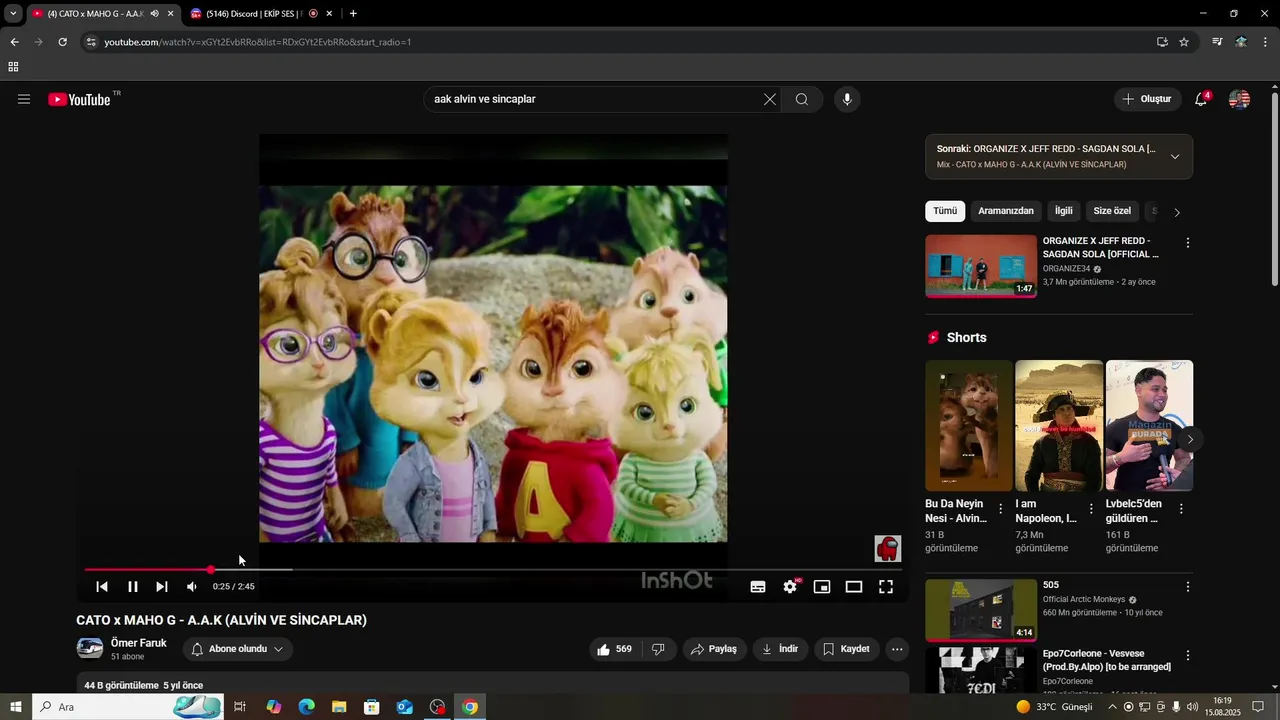Clear the search box with the X
The width and height of the screenshot is (1280, 720).
pyautogui.click(x=770, y=99)
